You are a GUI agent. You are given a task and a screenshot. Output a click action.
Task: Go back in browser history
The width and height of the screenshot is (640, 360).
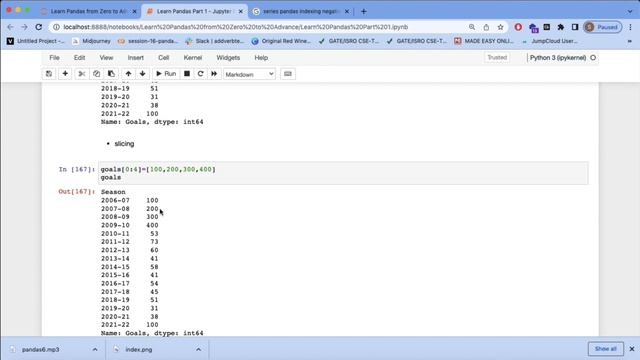tap(11, 27)
